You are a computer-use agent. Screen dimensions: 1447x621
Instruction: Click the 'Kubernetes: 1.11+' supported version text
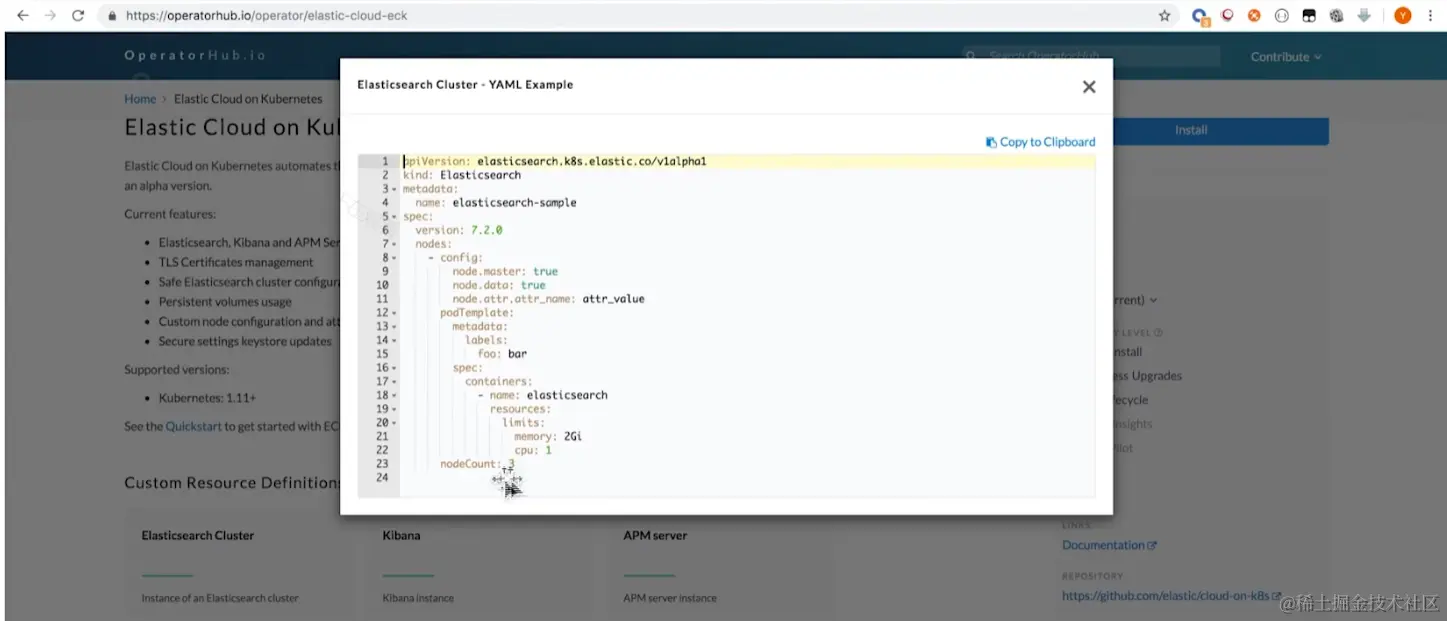coord(207,398)
